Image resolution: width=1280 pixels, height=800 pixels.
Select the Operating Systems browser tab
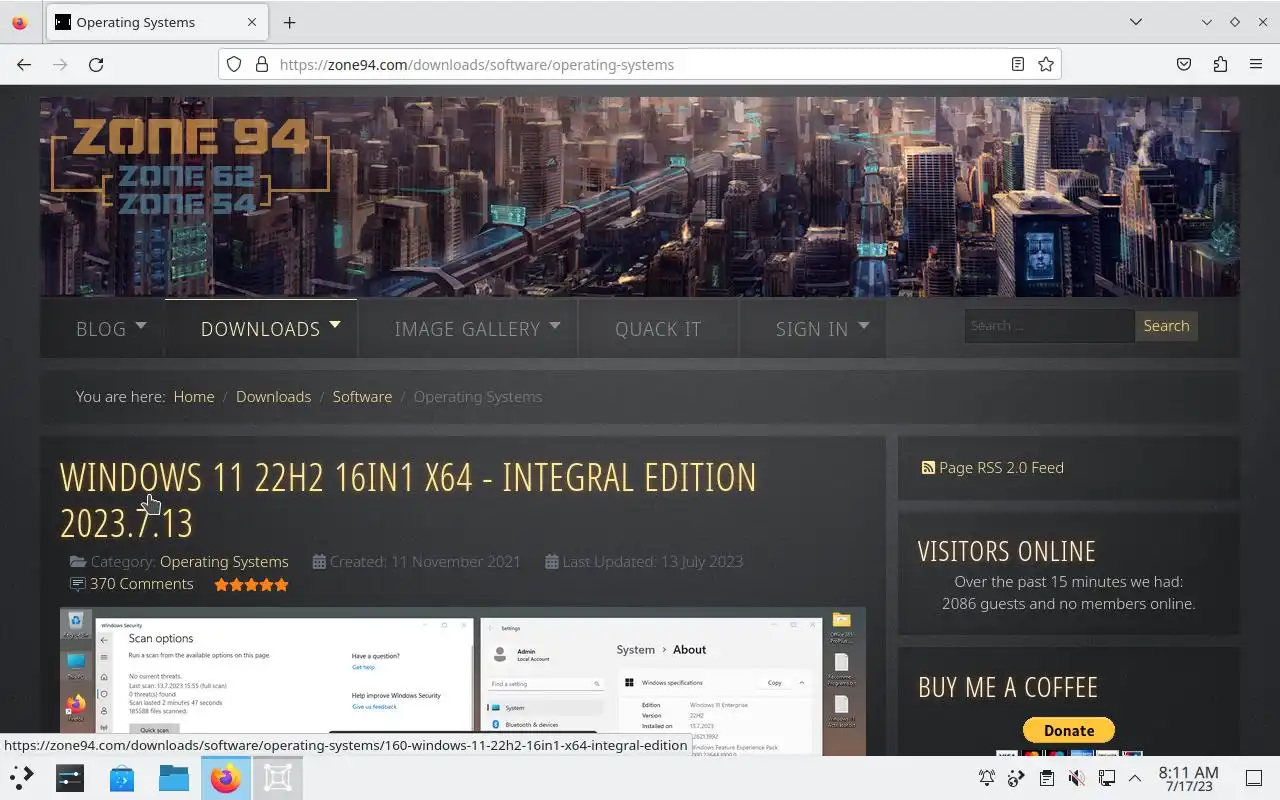pos(156,22)
